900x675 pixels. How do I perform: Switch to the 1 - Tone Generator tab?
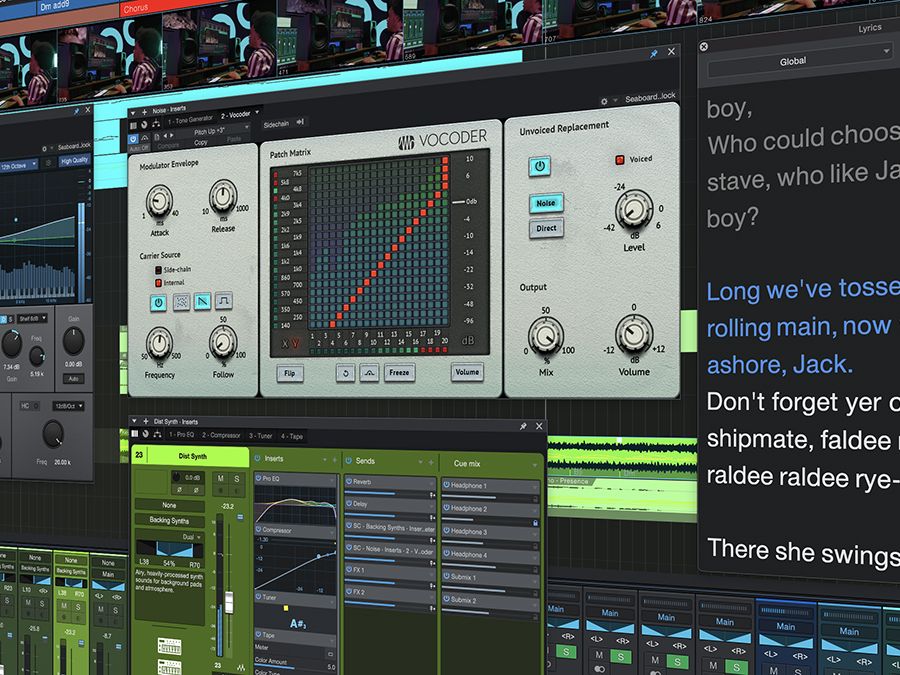(190, 120)
